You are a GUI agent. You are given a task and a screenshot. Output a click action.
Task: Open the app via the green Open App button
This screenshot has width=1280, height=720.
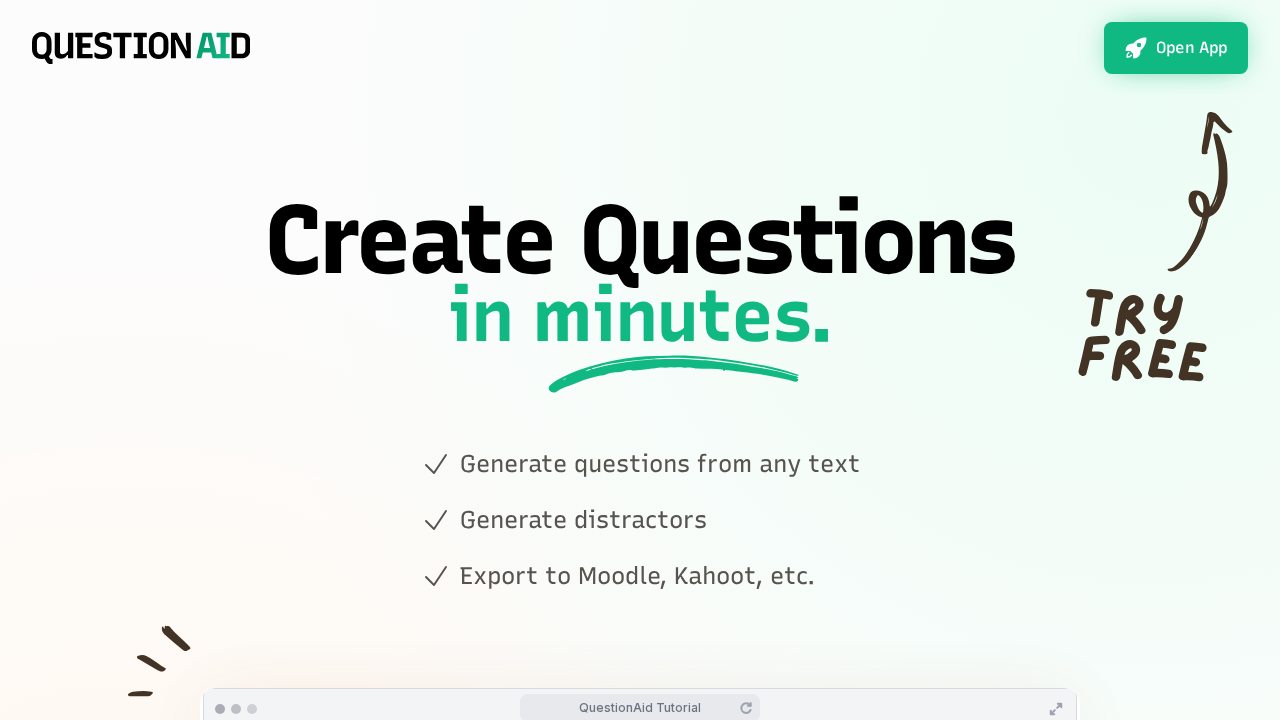tap(1176, 48)
